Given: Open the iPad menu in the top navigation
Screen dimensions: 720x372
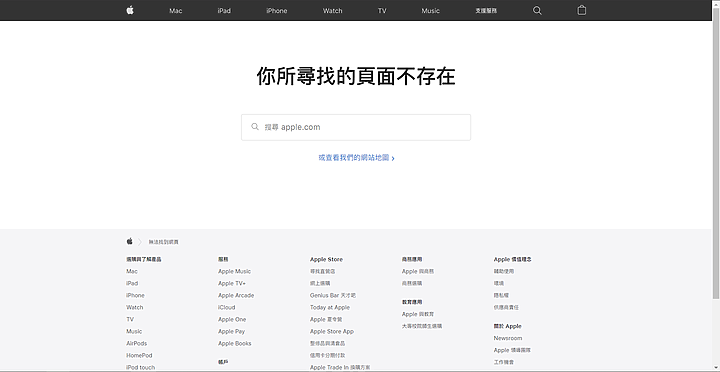Looking at the screenshot, I should (x=224, y=11).
